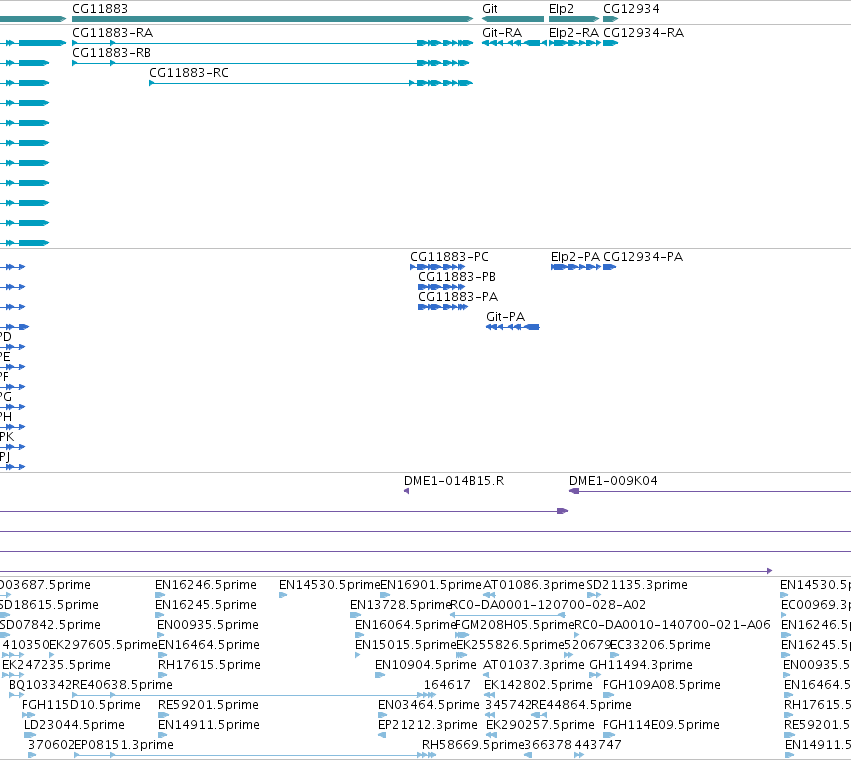Select the FGM208H05.5prime EST label
Image resolution: width=851 pixels, height=760 pixels.
[x=514, y=625]
